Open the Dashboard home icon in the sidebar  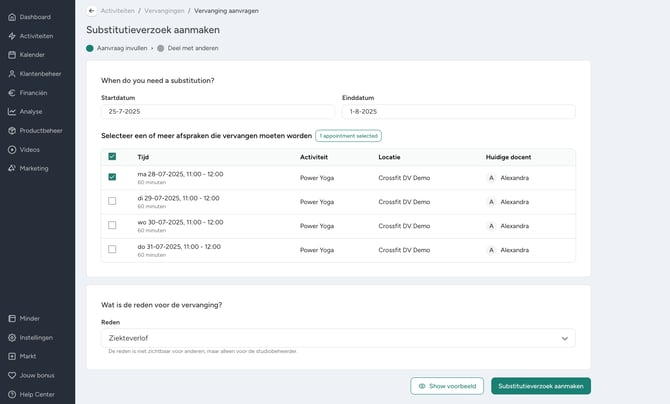(12, 17)
